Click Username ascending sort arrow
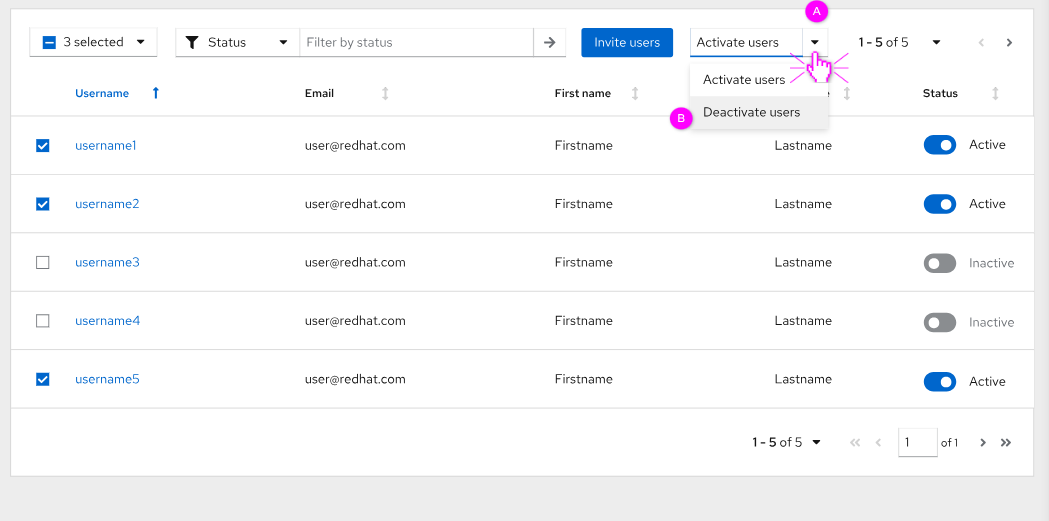Viewport: 1049px width, 521px height. click(x=156, y=93)
